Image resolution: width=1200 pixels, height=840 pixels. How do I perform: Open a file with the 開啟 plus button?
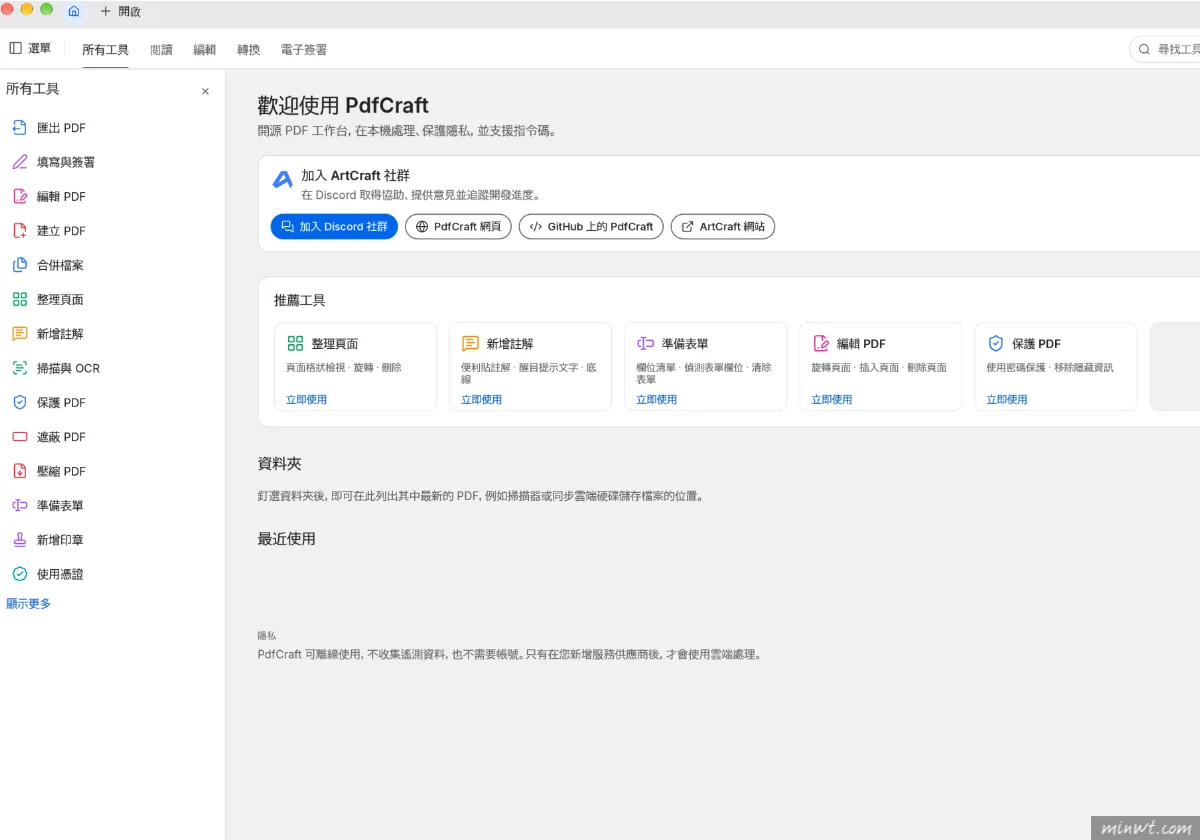(x=120, y=11)
